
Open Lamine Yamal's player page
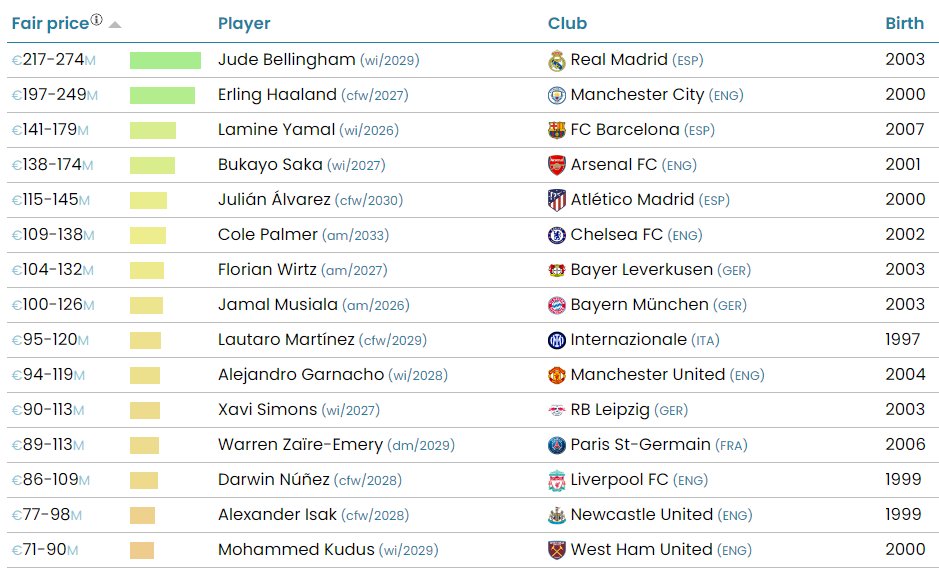coord(276,130)
